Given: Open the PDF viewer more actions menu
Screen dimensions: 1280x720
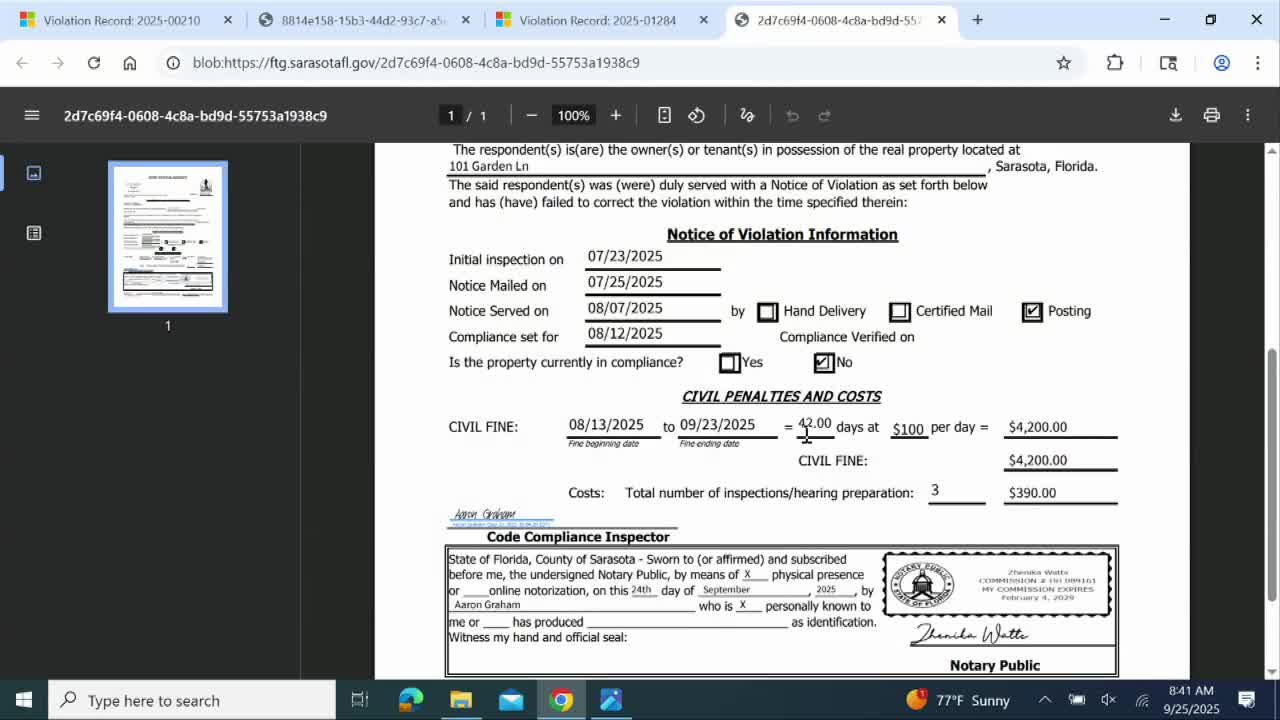Looking at the screenshot, I should coord(1247,115).
